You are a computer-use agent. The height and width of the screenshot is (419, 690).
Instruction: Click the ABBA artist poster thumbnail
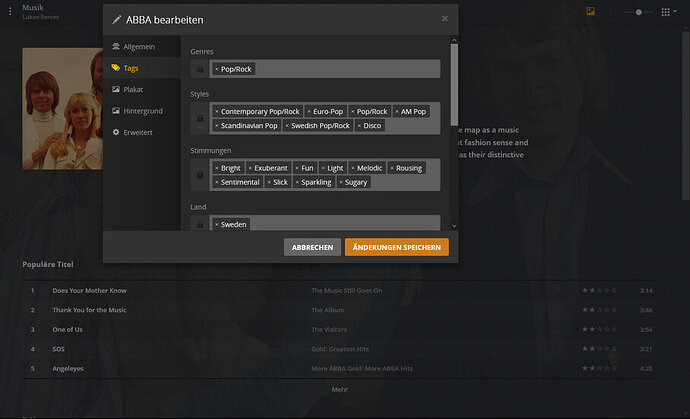coord(62,109)
